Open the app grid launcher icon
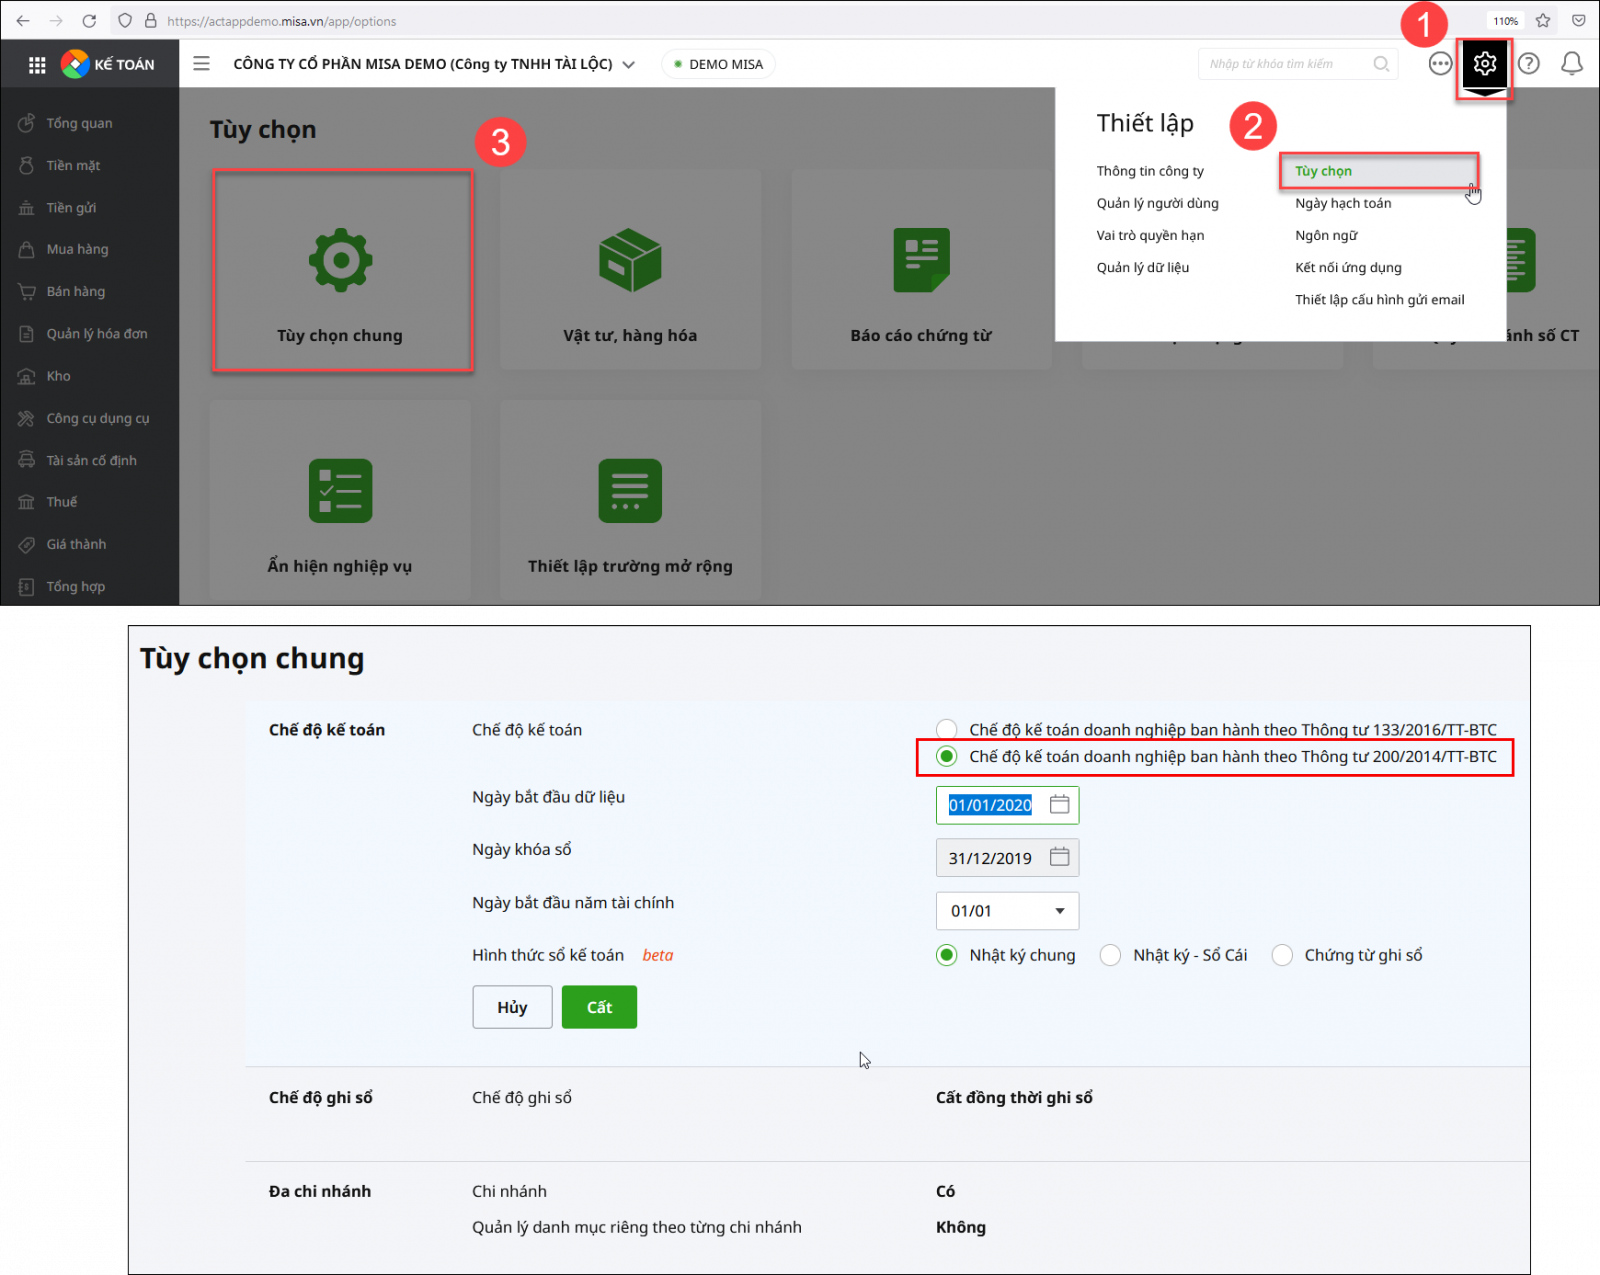 coord(37,65)
